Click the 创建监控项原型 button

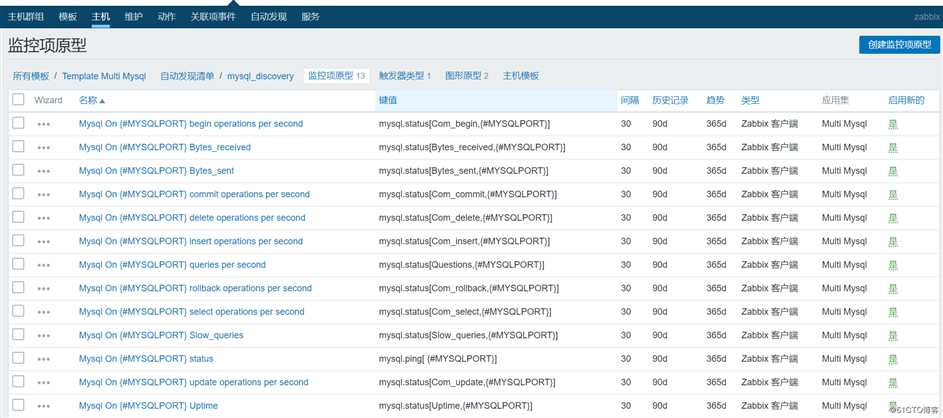click(899, 45)
